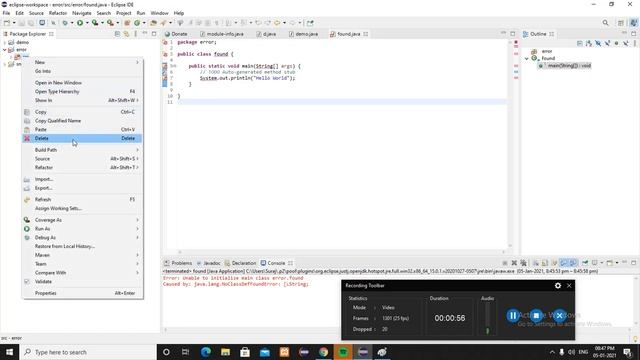Toggle Scroll Lock in Console toolbar
This screenshot has width=640, height=360.
point(545,263)
